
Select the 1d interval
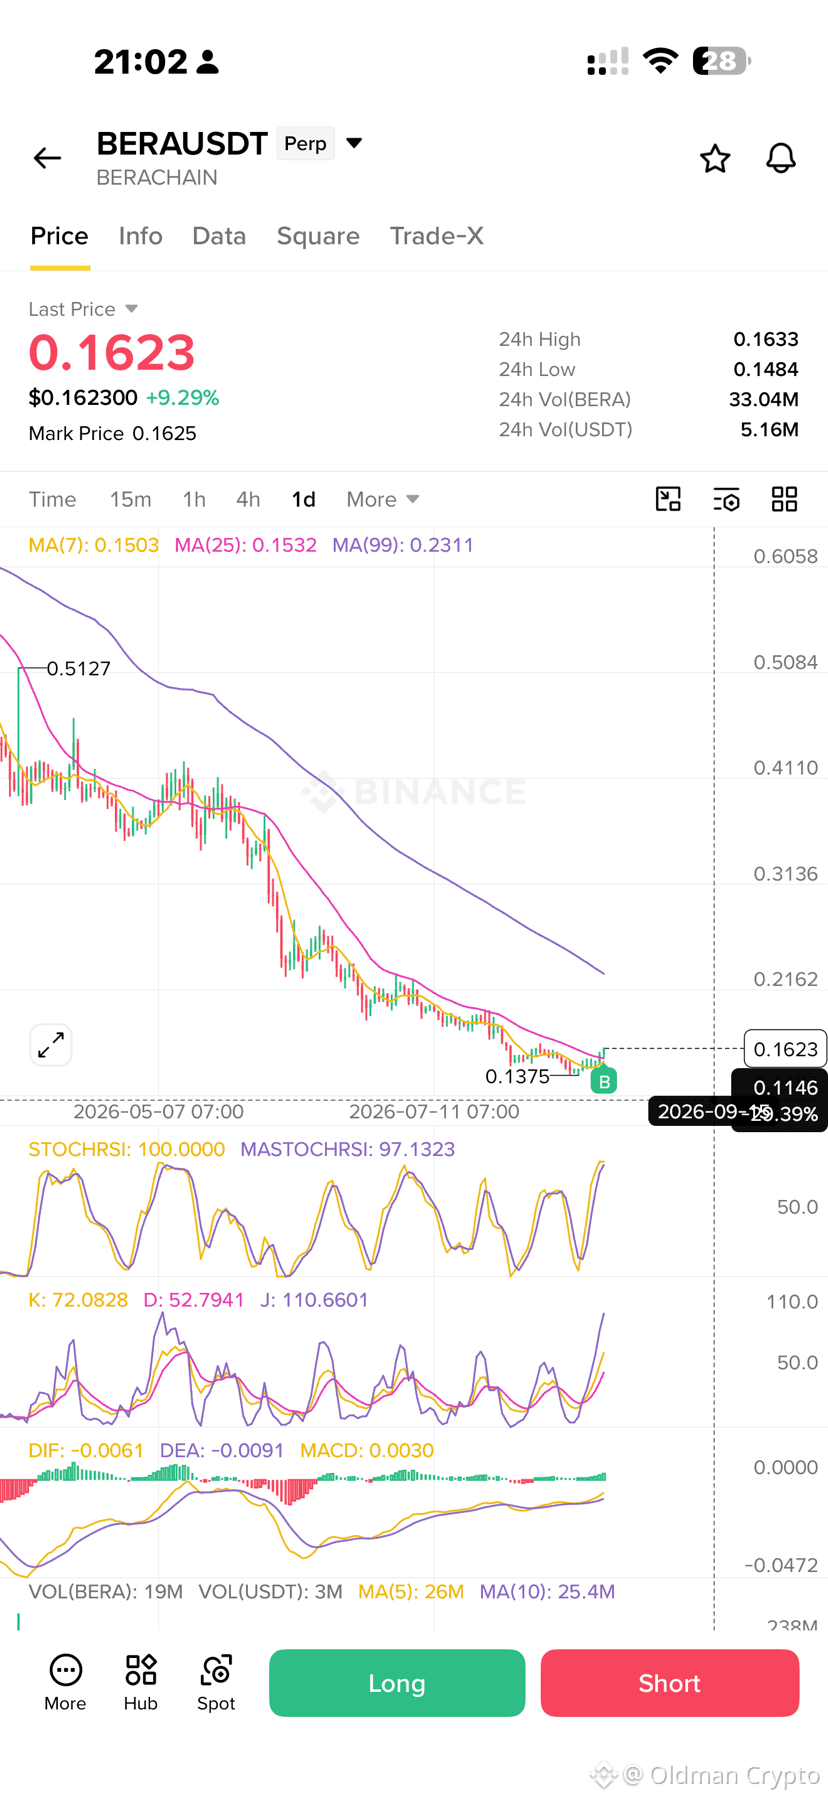point(303,499)
